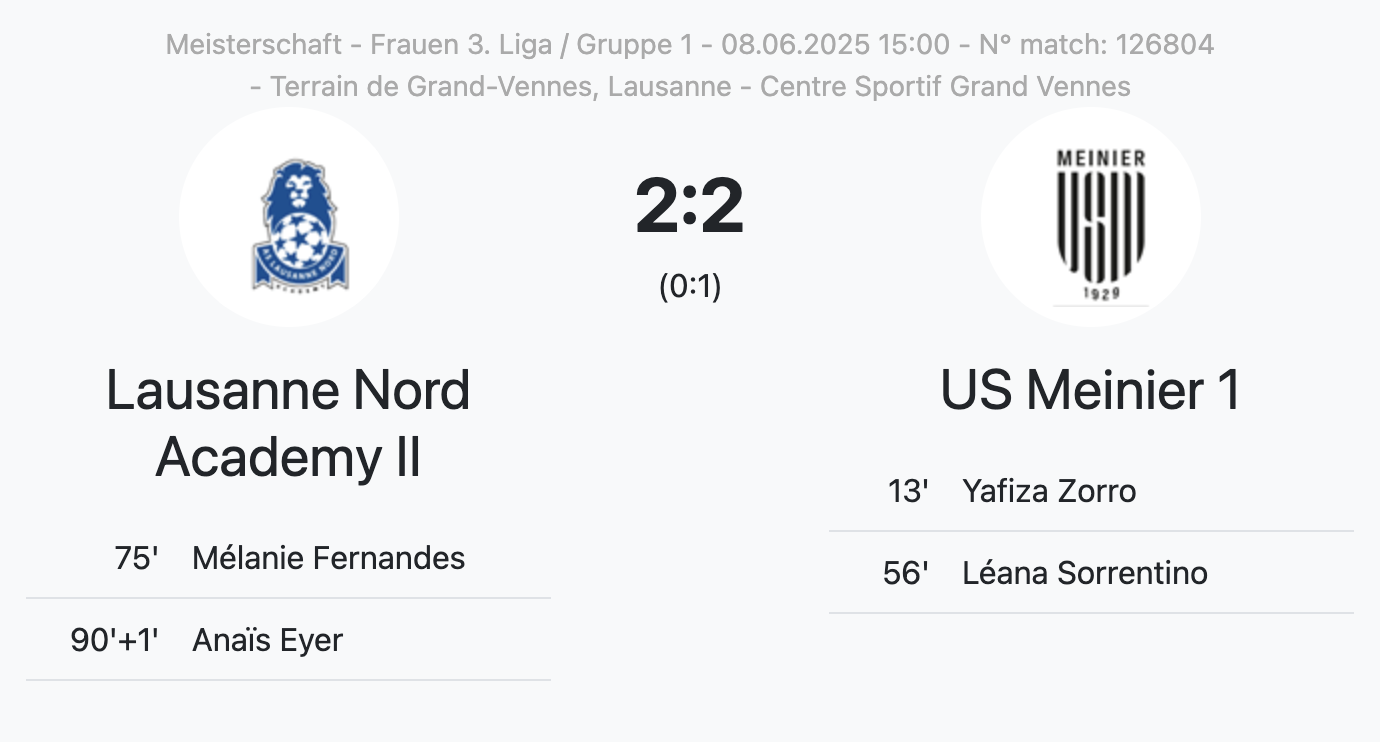
Task: Select scorer Yafiza Zorro
Action: point(1049,491)
